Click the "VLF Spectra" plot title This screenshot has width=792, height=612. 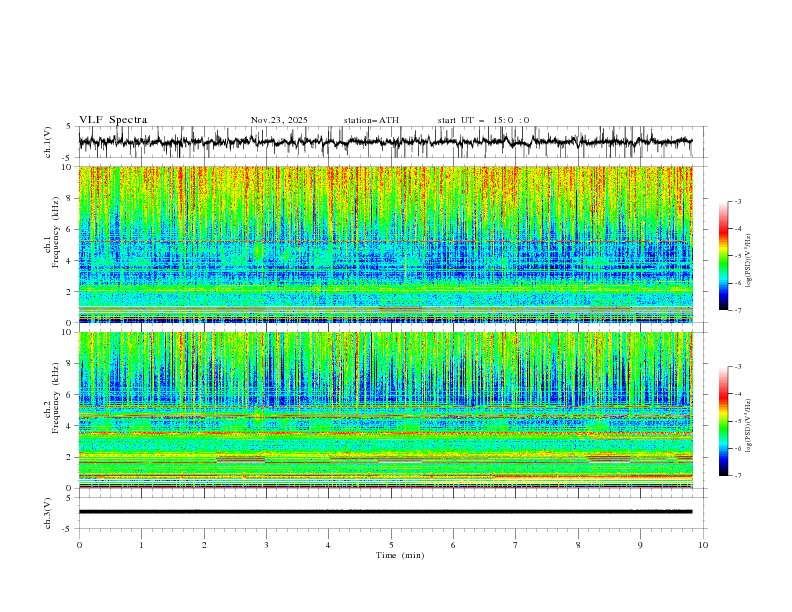tap(113, 120)
